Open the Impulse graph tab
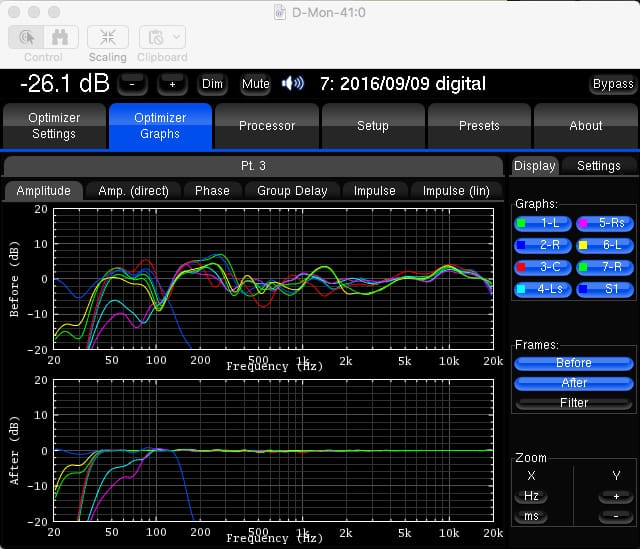The height and width of the screenshot is (549, 640). 375,191
